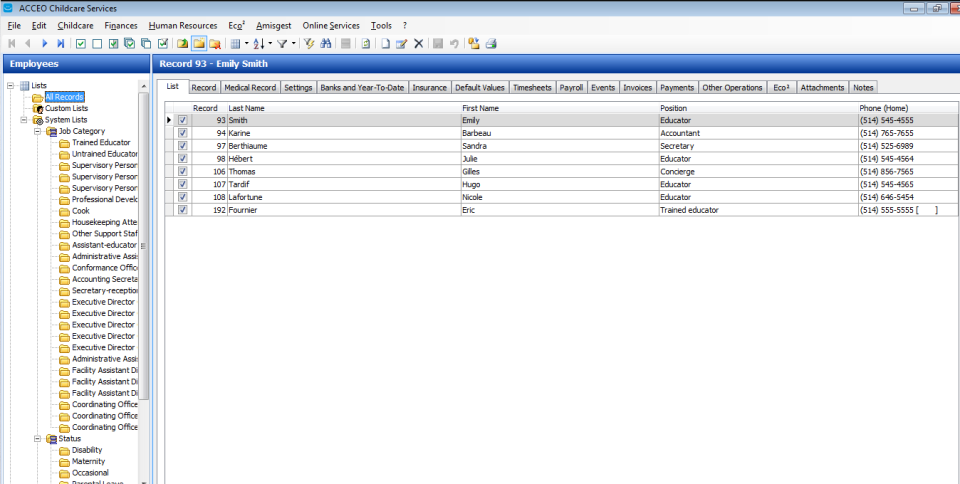Viewport: 960px width, 484px height.
Task: Sort by the Last Name column header
Action: 343,108
